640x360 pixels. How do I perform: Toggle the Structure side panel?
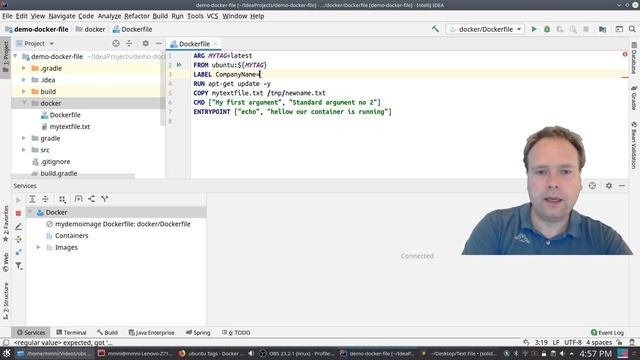(6, 300)
